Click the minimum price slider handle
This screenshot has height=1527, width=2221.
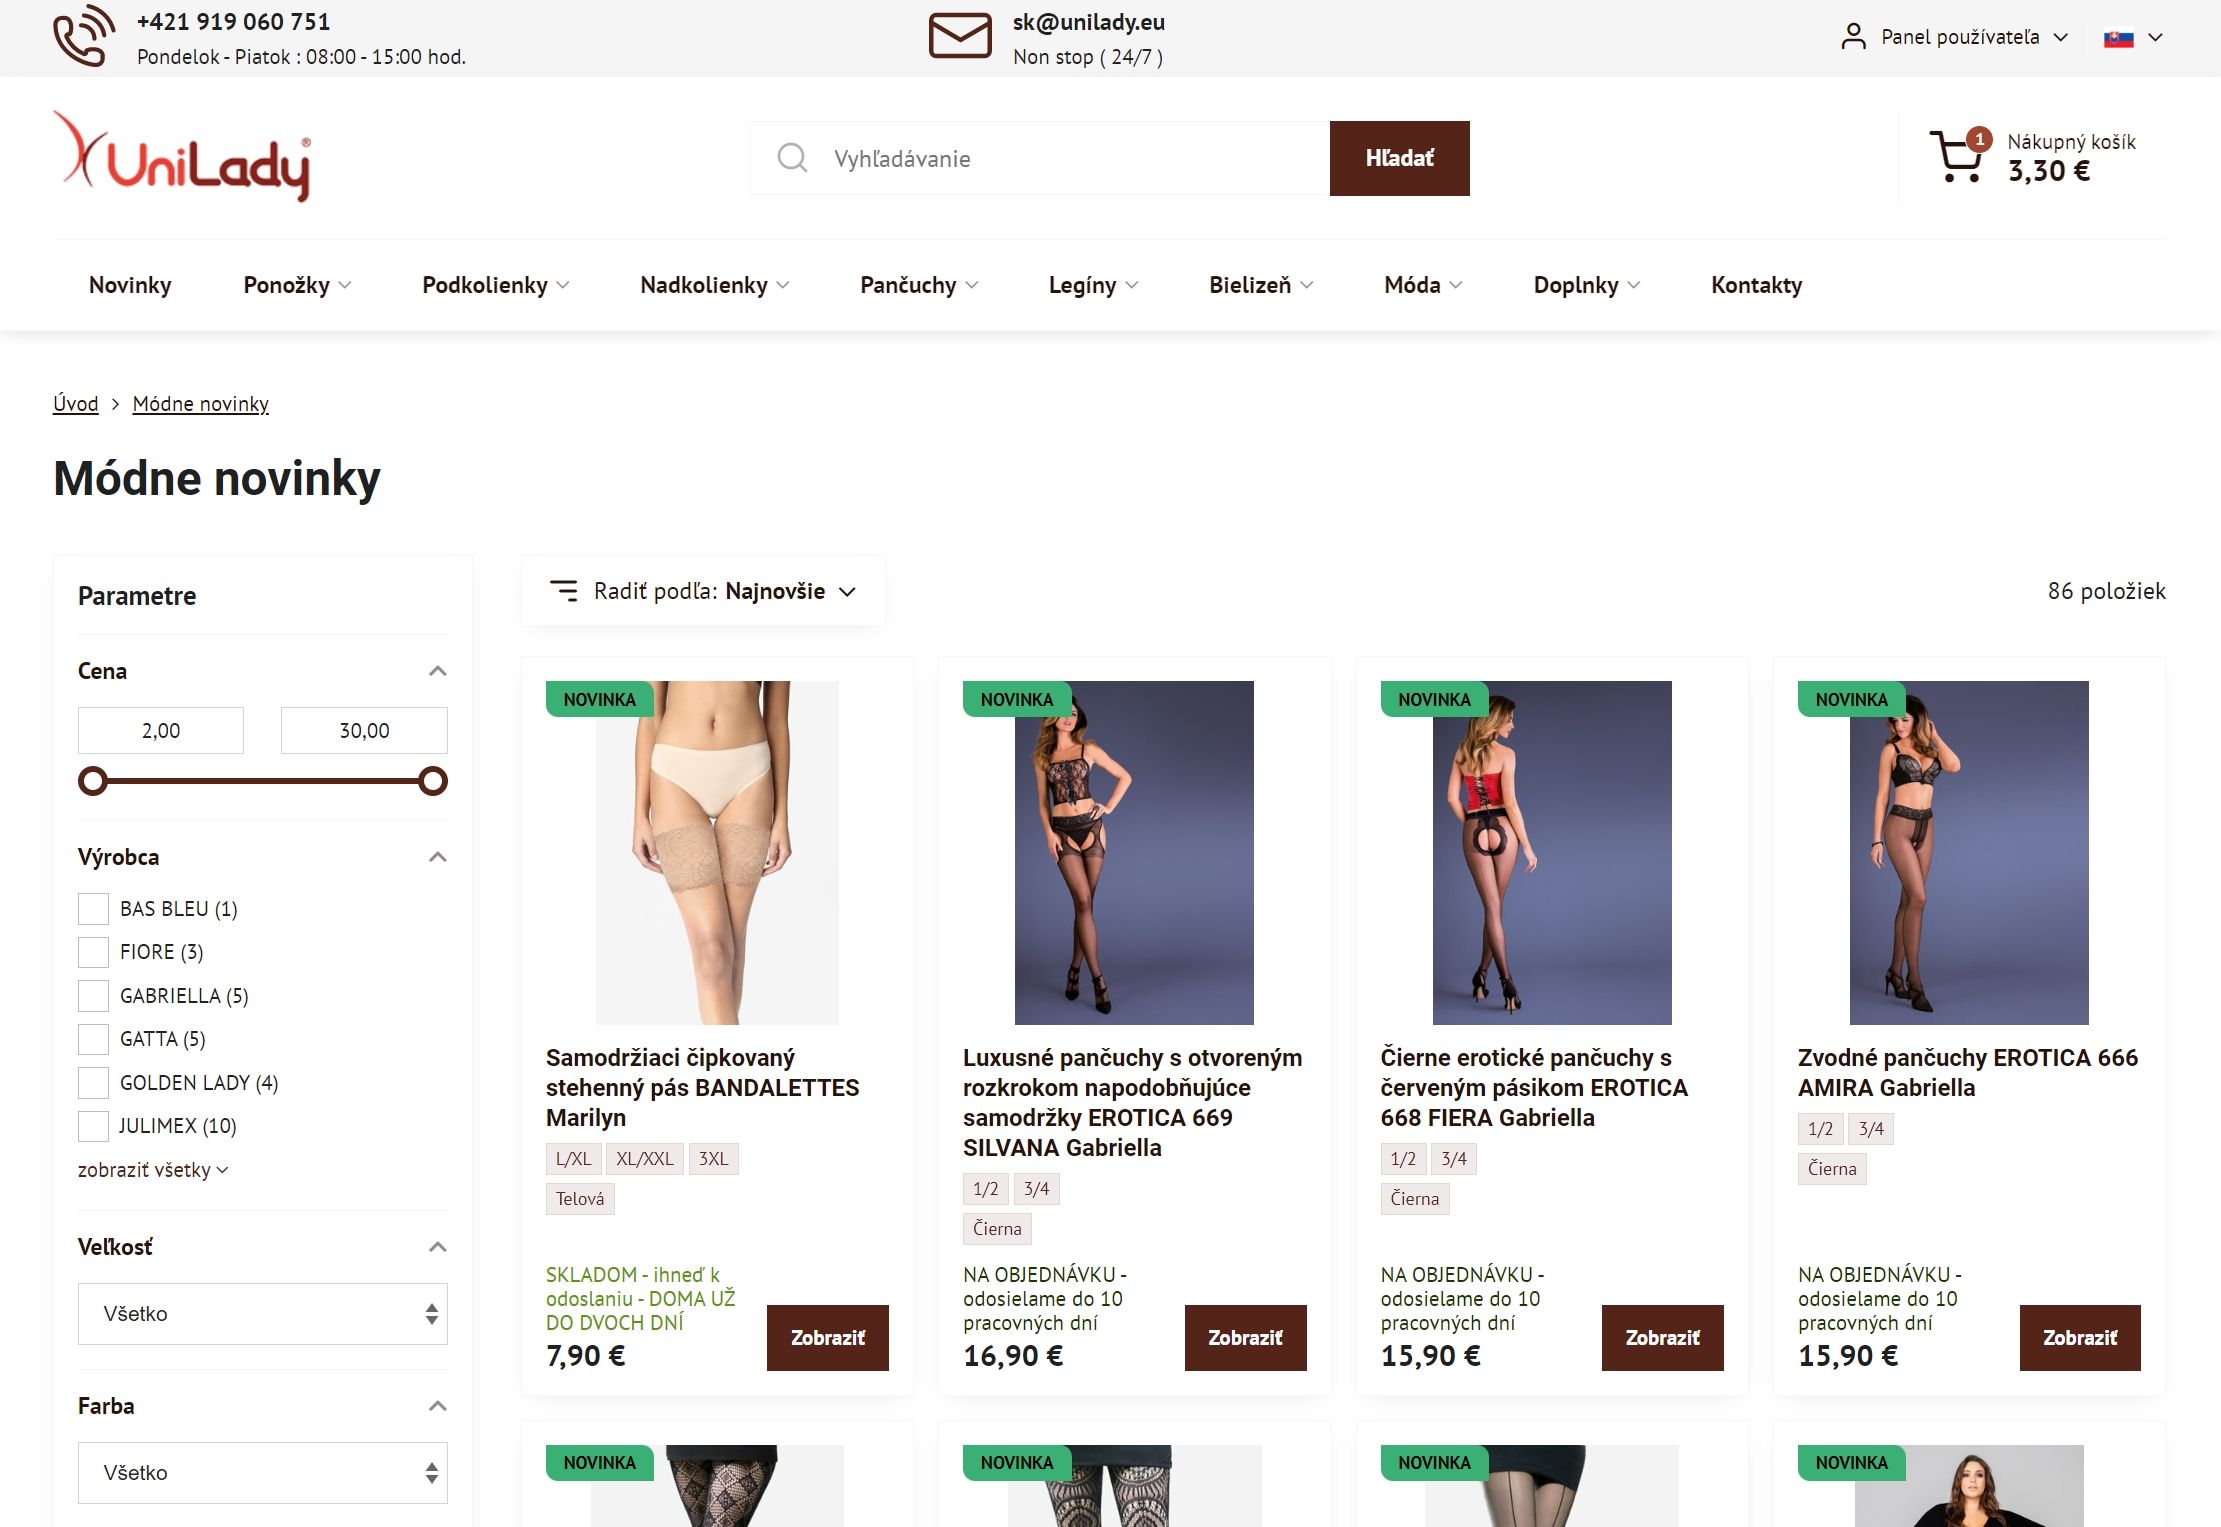tap(93, 781)
